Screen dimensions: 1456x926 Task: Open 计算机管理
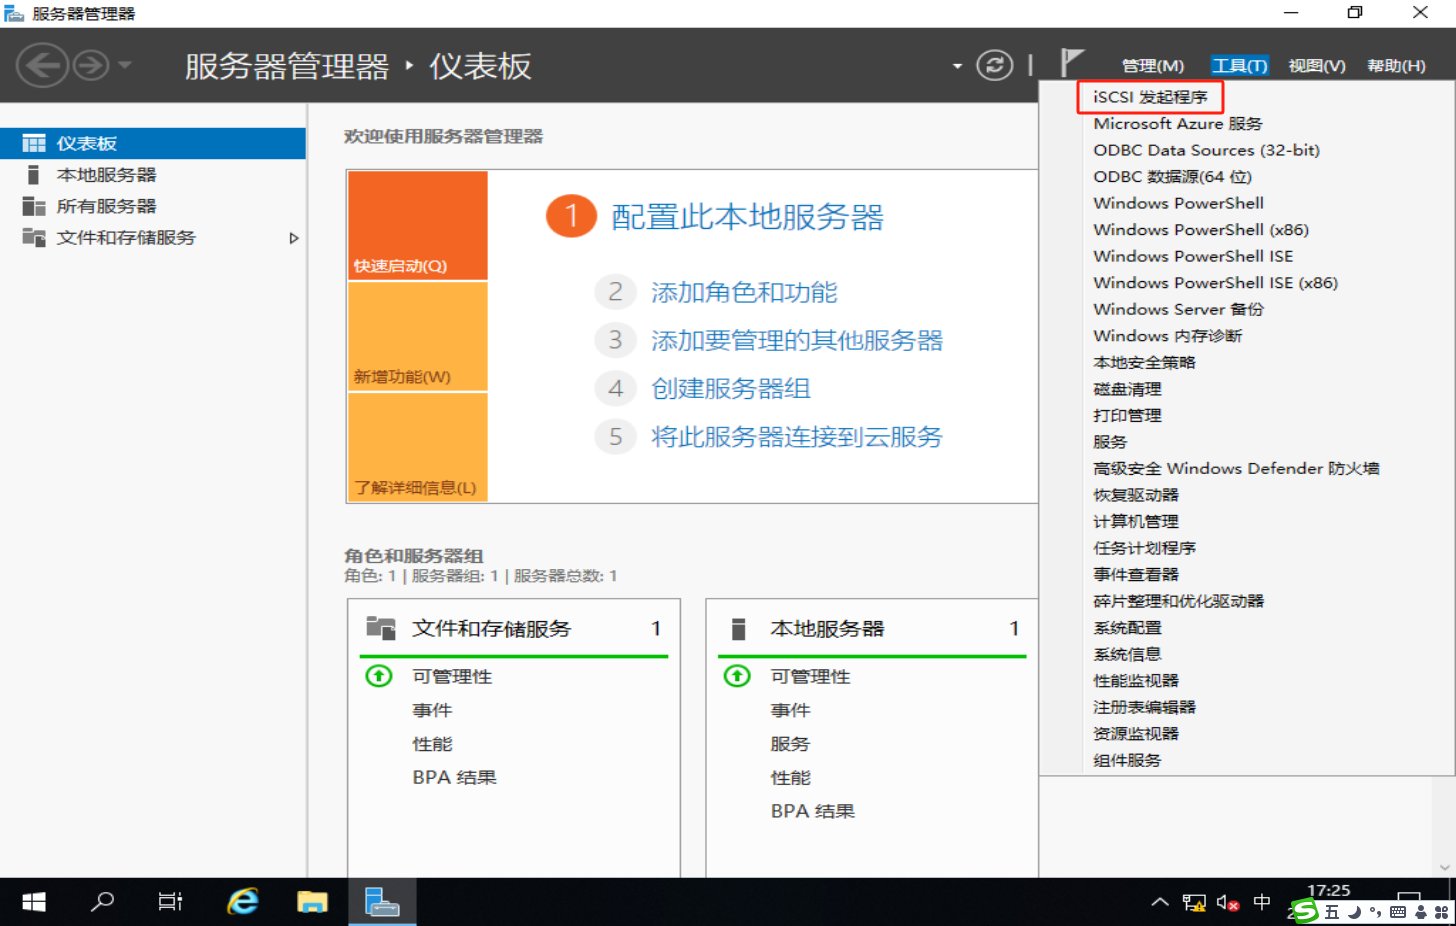(x=1135, y=521)
